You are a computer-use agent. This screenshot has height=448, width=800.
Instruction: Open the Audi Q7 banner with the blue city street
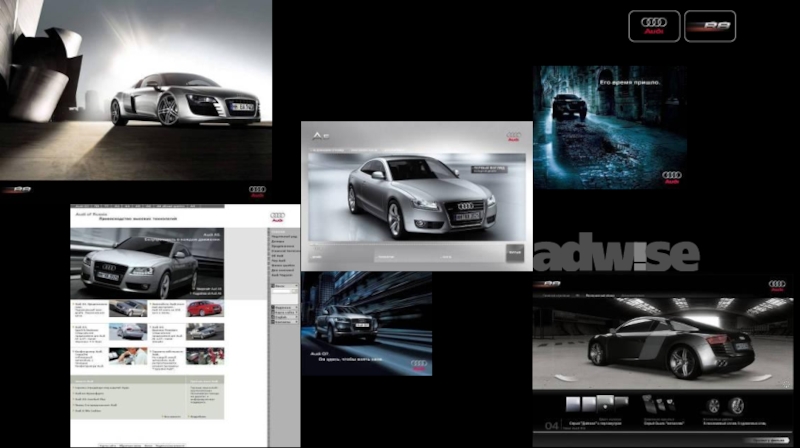pos(366,323)
